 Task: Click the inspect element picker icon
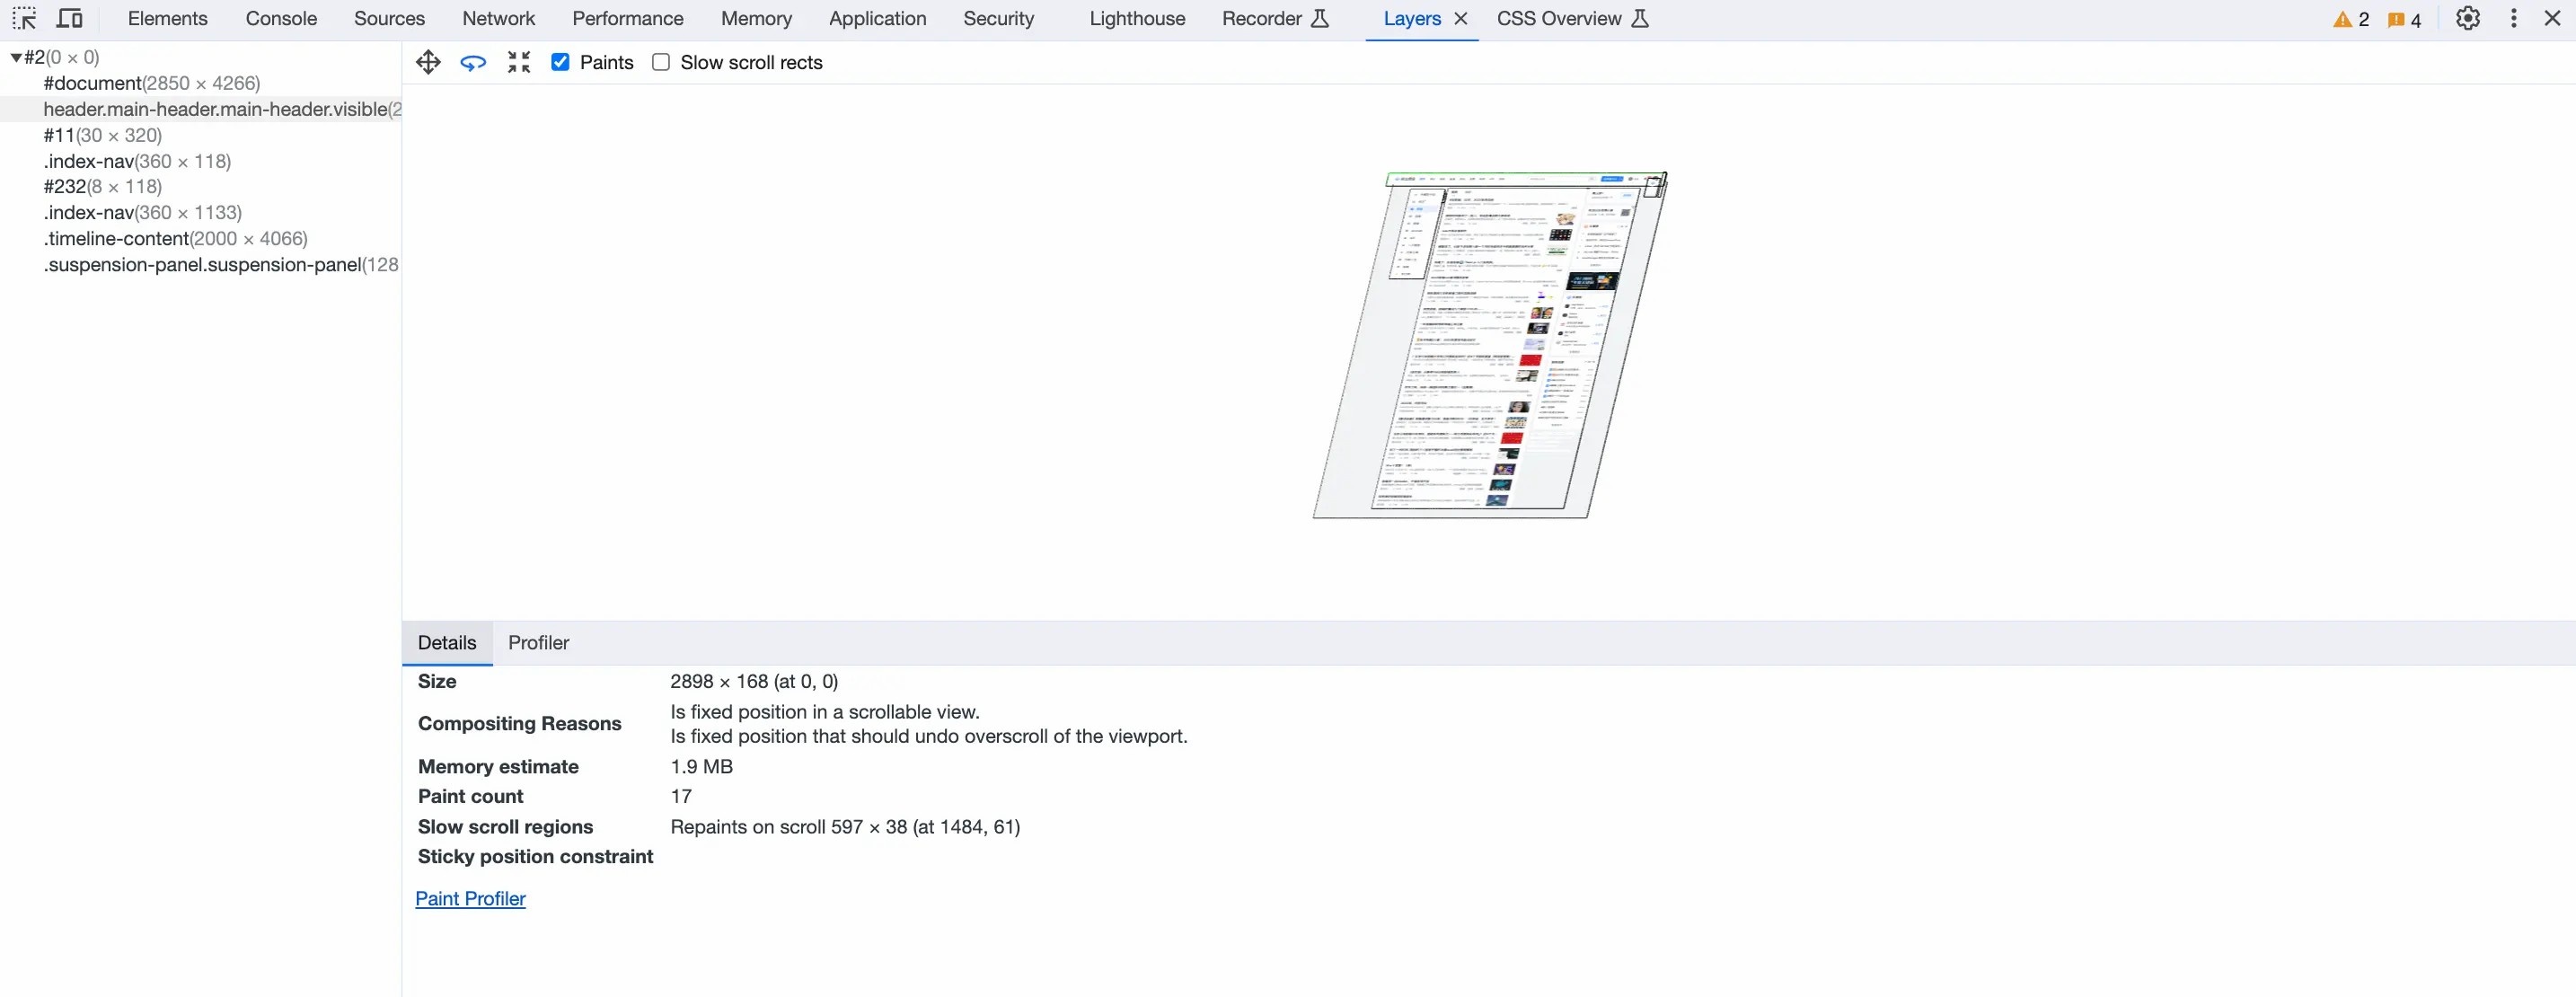tap(24, 18)
